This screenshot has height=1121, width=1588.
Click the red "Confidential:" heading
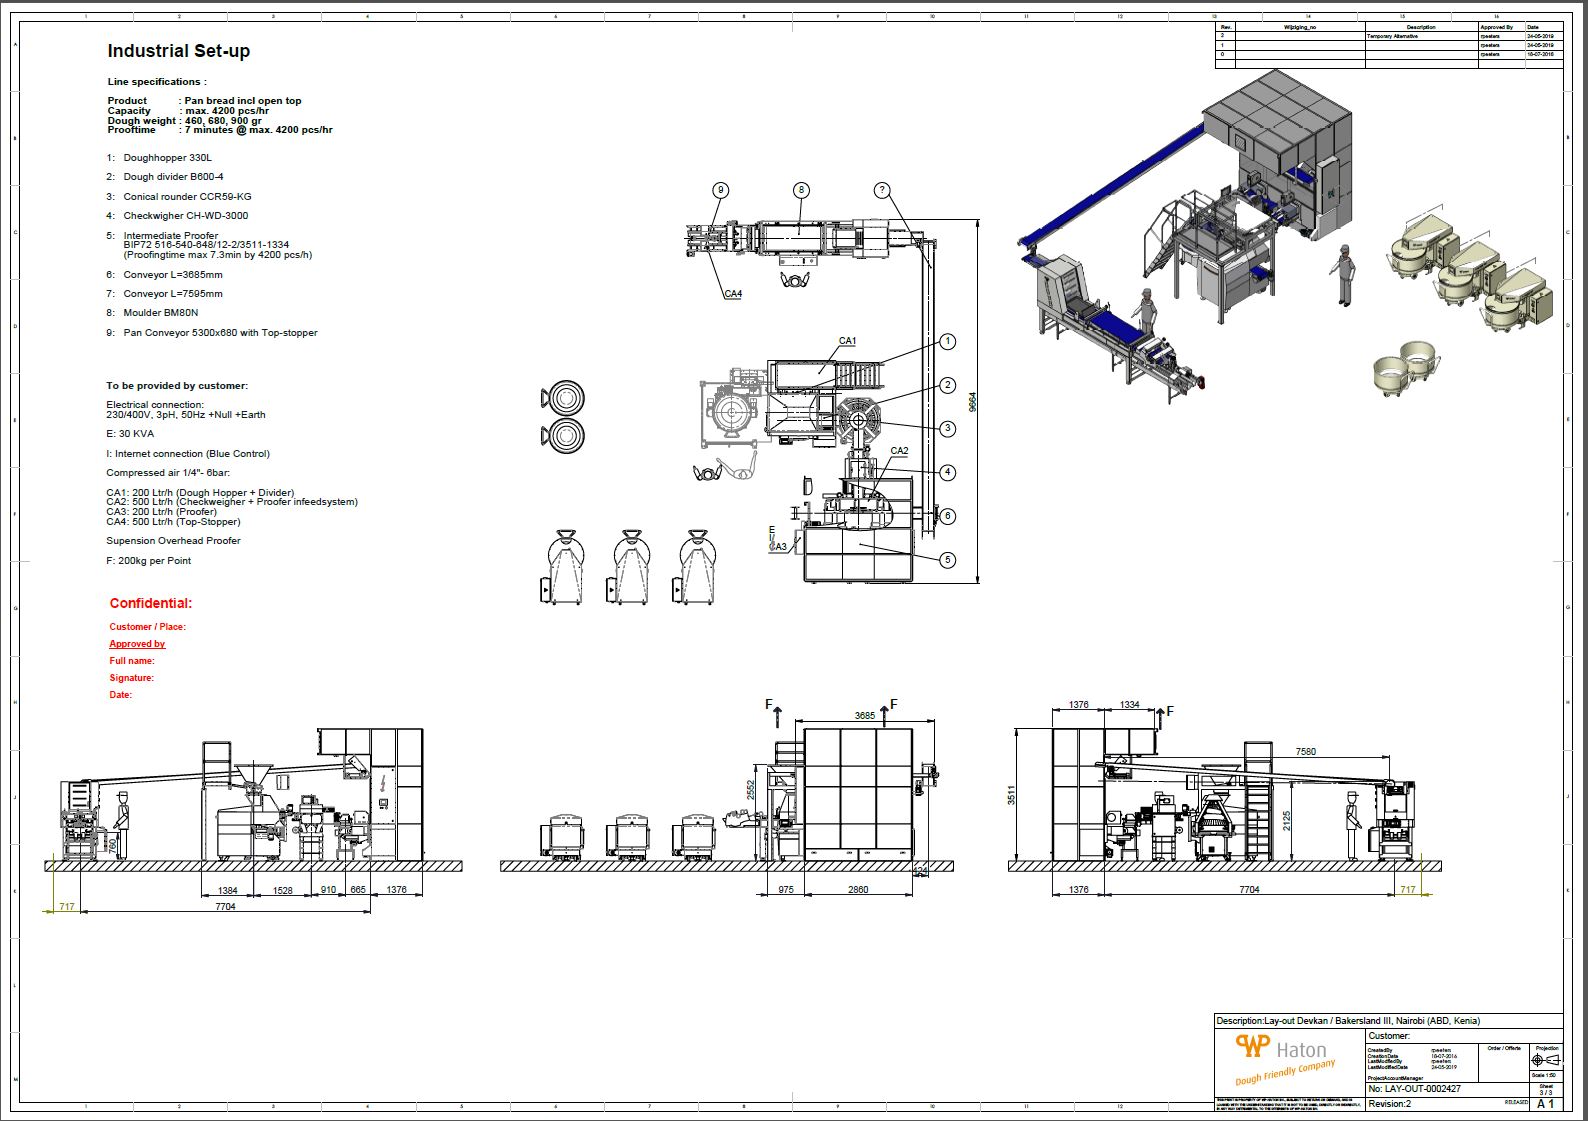point(151,603)
